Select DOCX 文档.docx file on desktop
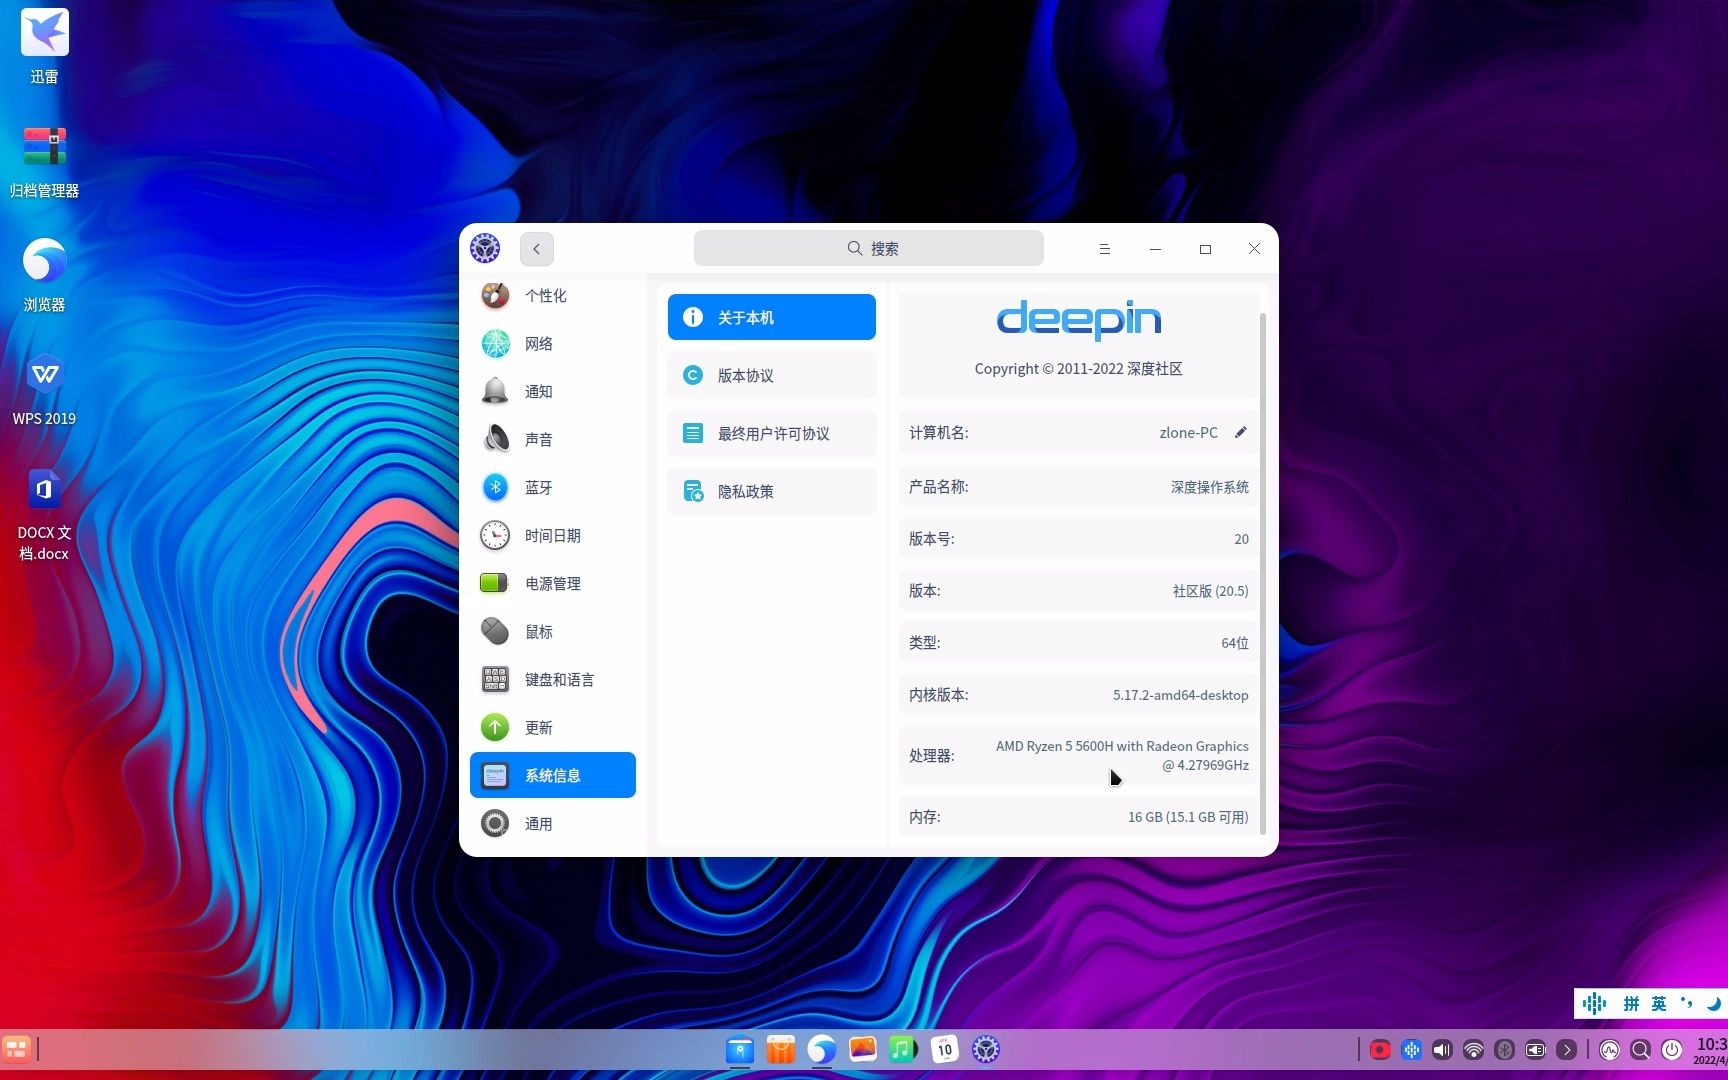This screenshot has width=1728, height=1080. (44, 514)
